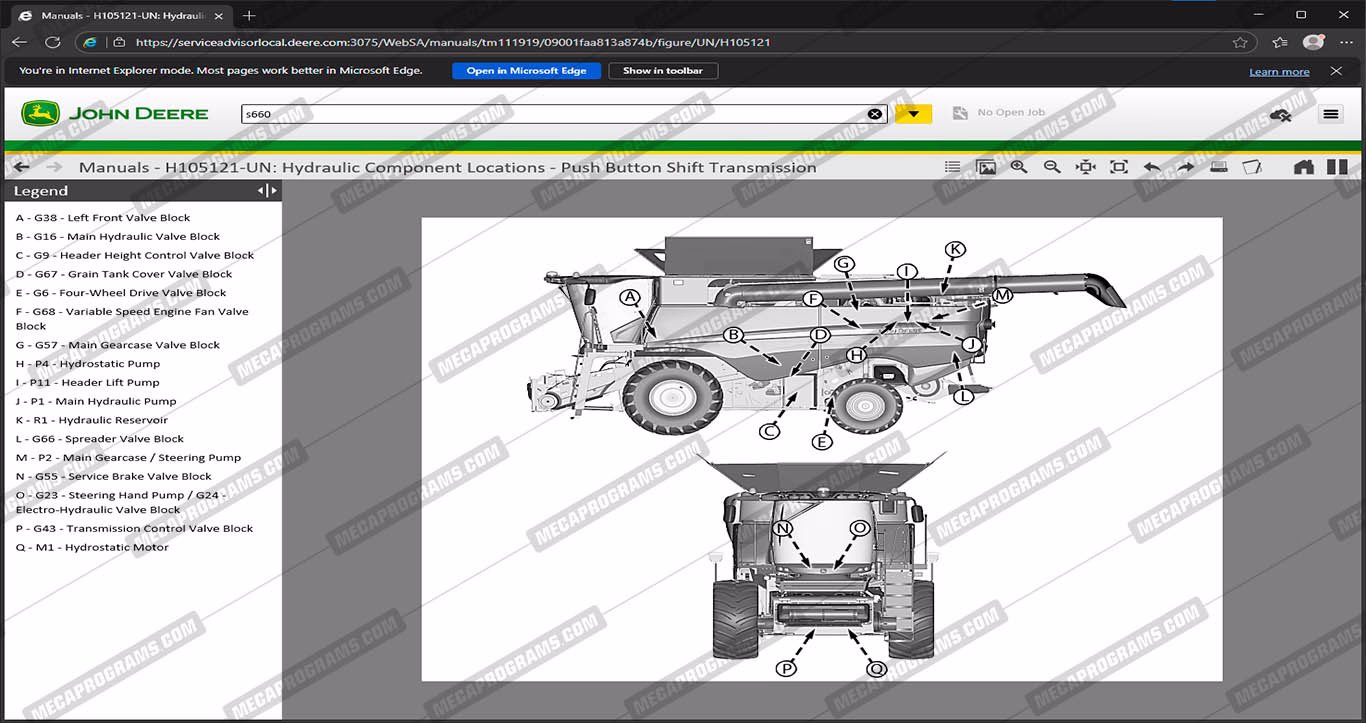
Task: Click the table of contents list icon
Action: (953, 167)
